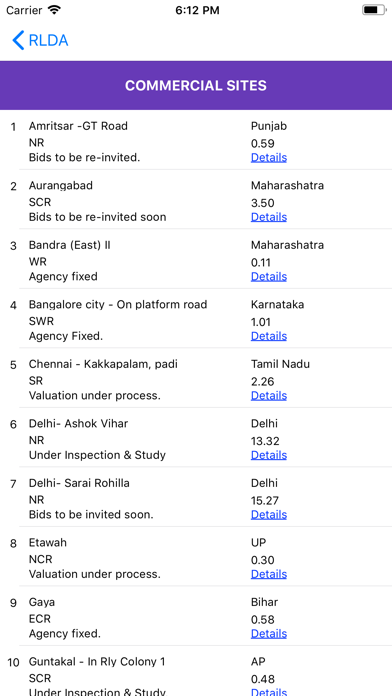View Details for Chennai - Kakkapalam, padi
This screenshot has height=696, width=392.
click(269, 395)
